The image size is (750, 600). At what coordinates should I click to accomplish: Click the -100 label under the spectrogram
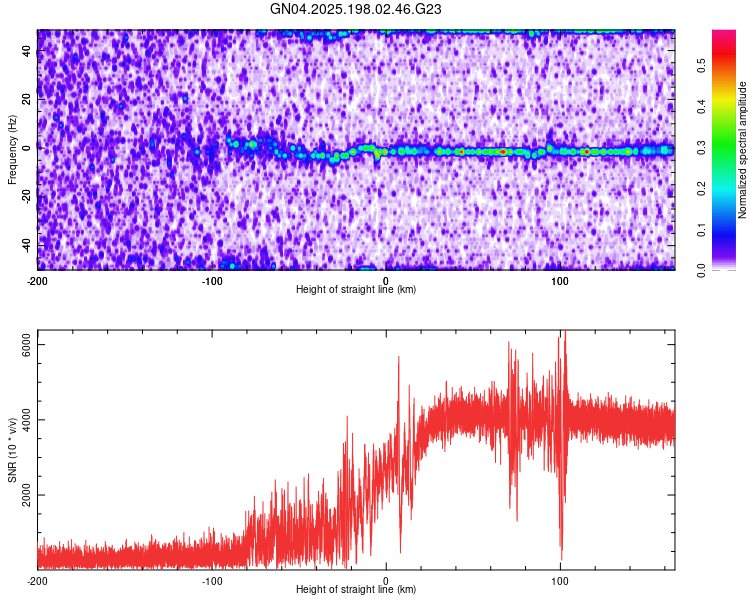[211, 281]
